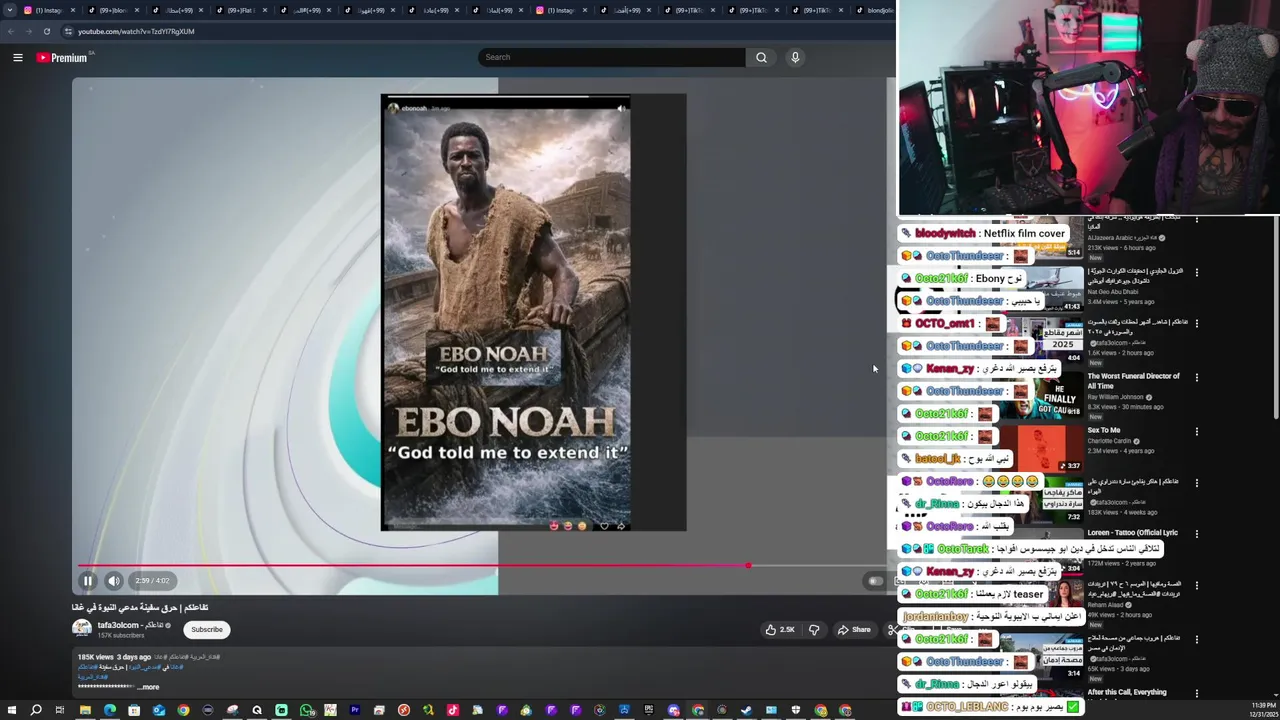
Task: Open options menu for Sex To Me video
Action: (x=1196, y=431)
